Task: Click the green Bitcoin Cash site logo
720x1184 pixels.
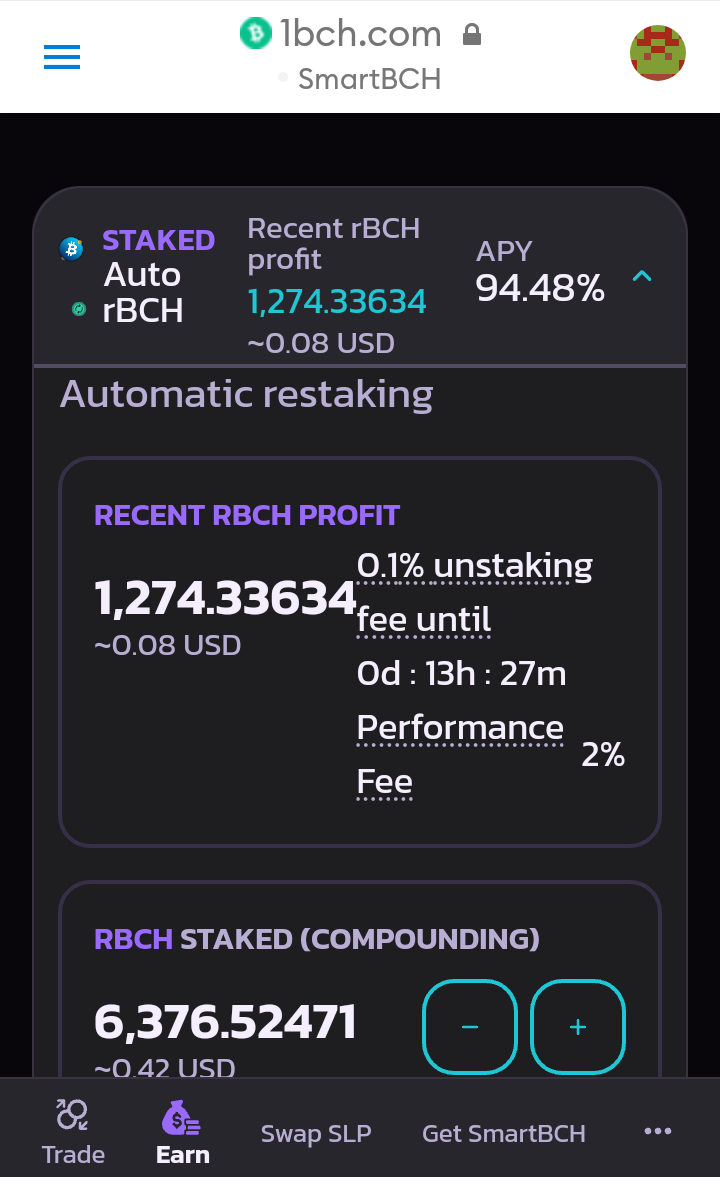Action: tap(256, 33)
